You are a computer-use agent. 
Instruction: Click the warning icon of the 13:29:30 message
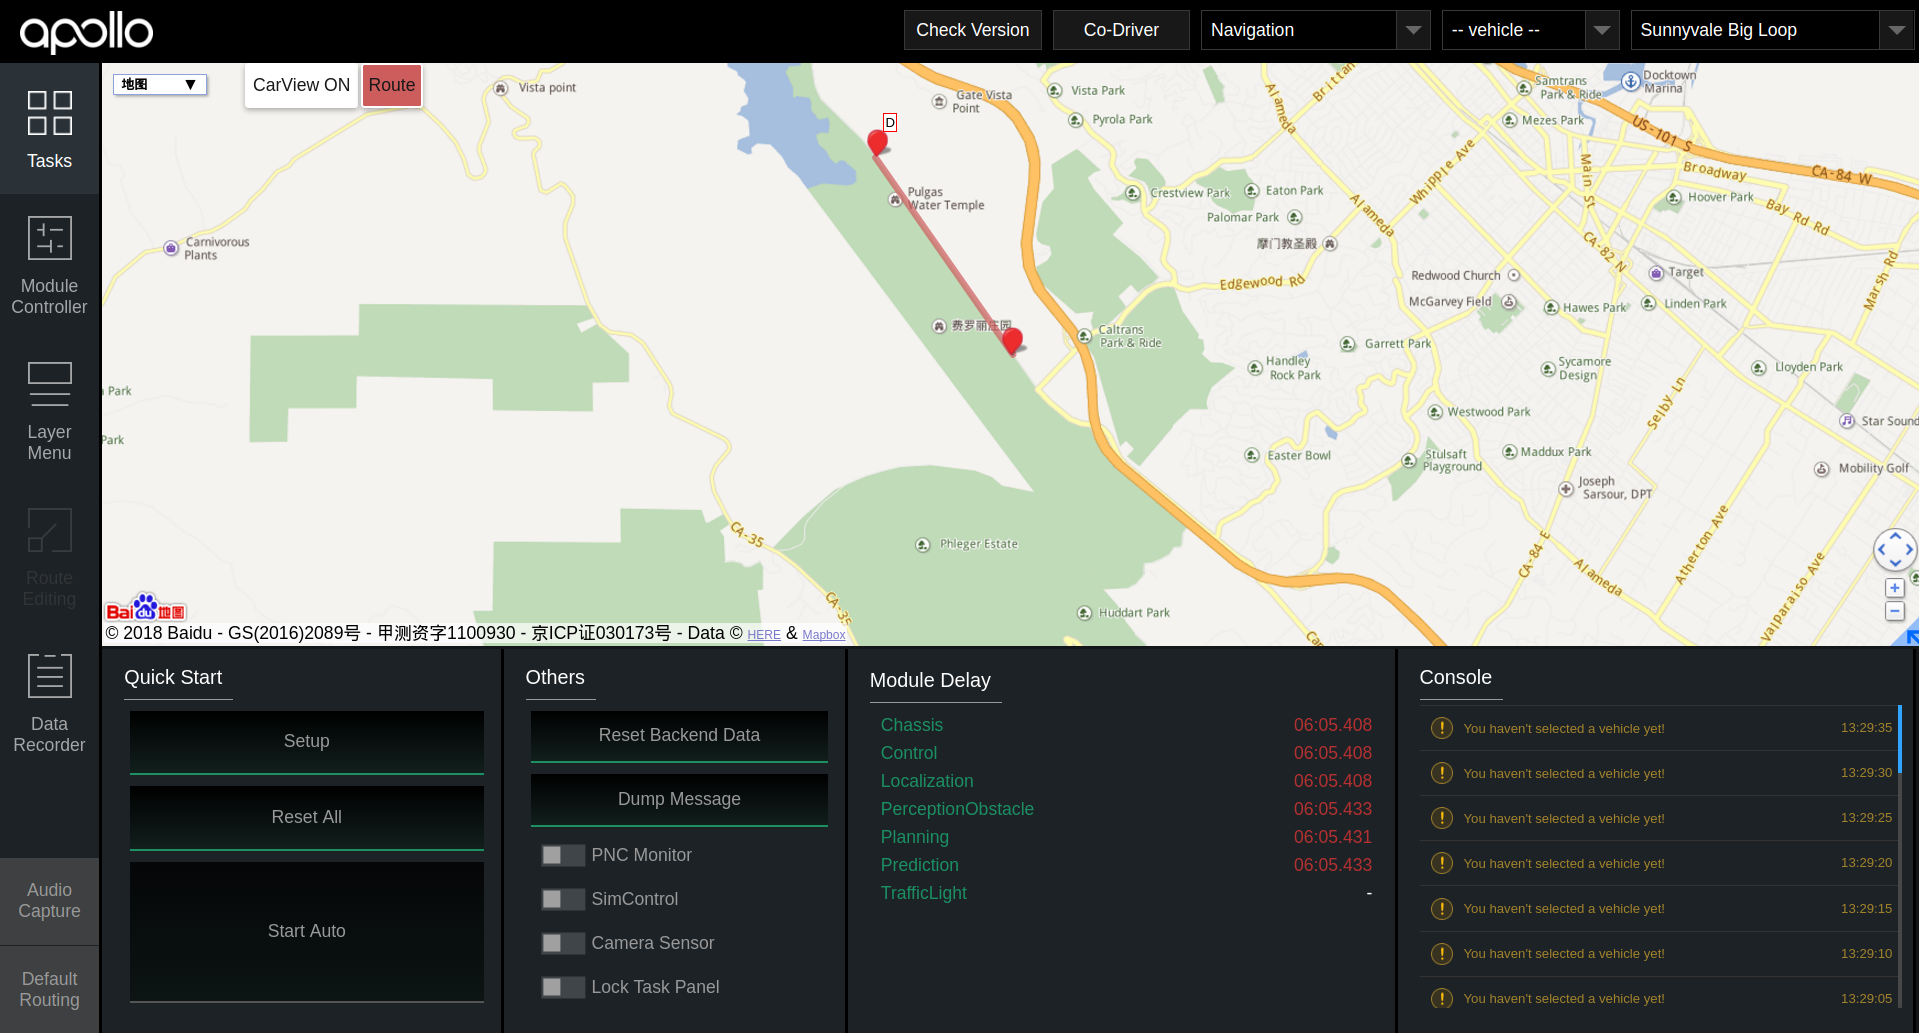click(x=1441, y=773)
